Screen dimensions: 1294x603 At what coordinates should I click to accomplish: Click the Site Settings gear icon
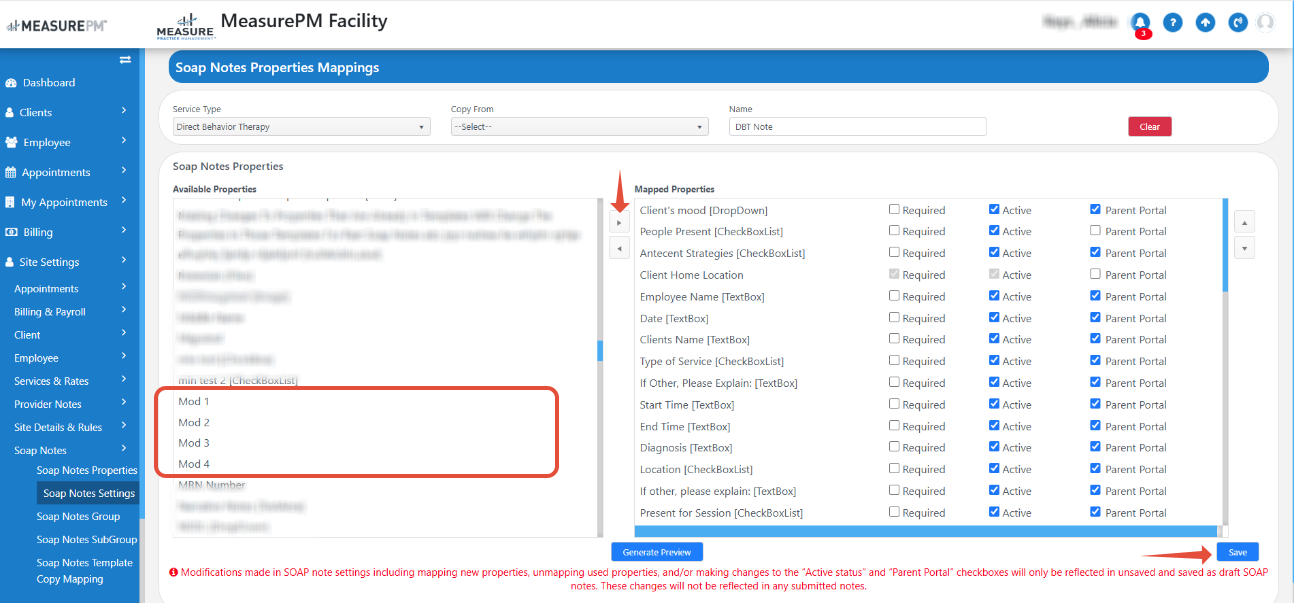pos(11,262)
